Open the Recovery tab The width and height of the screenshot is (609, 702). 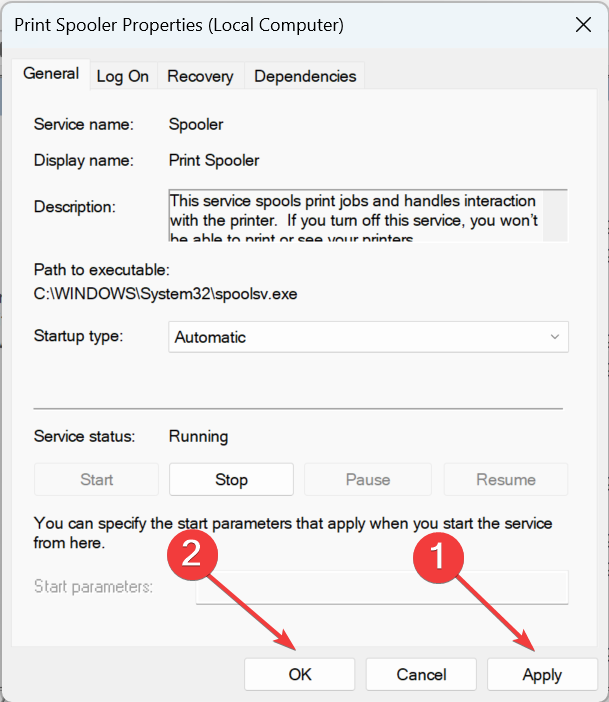200,76
